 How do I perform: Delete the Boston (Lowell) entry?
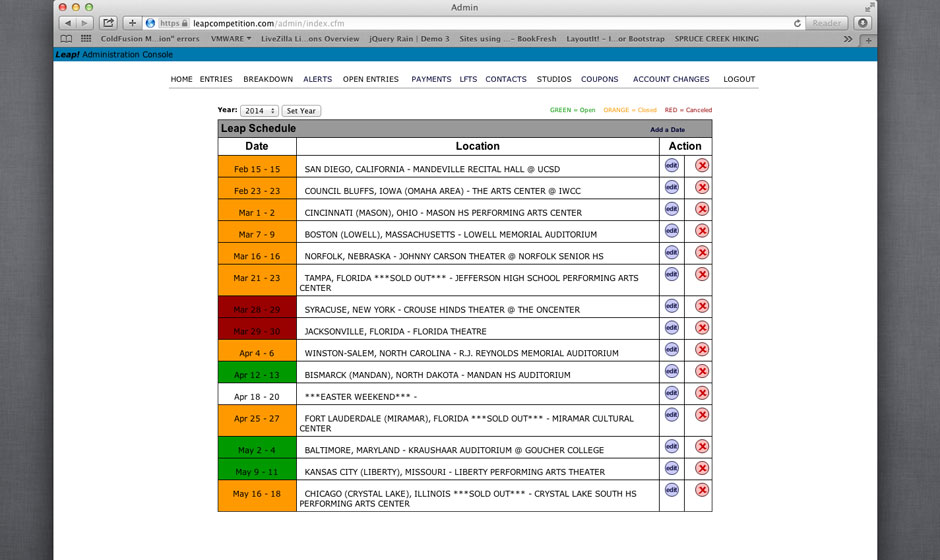pos(702,231)
